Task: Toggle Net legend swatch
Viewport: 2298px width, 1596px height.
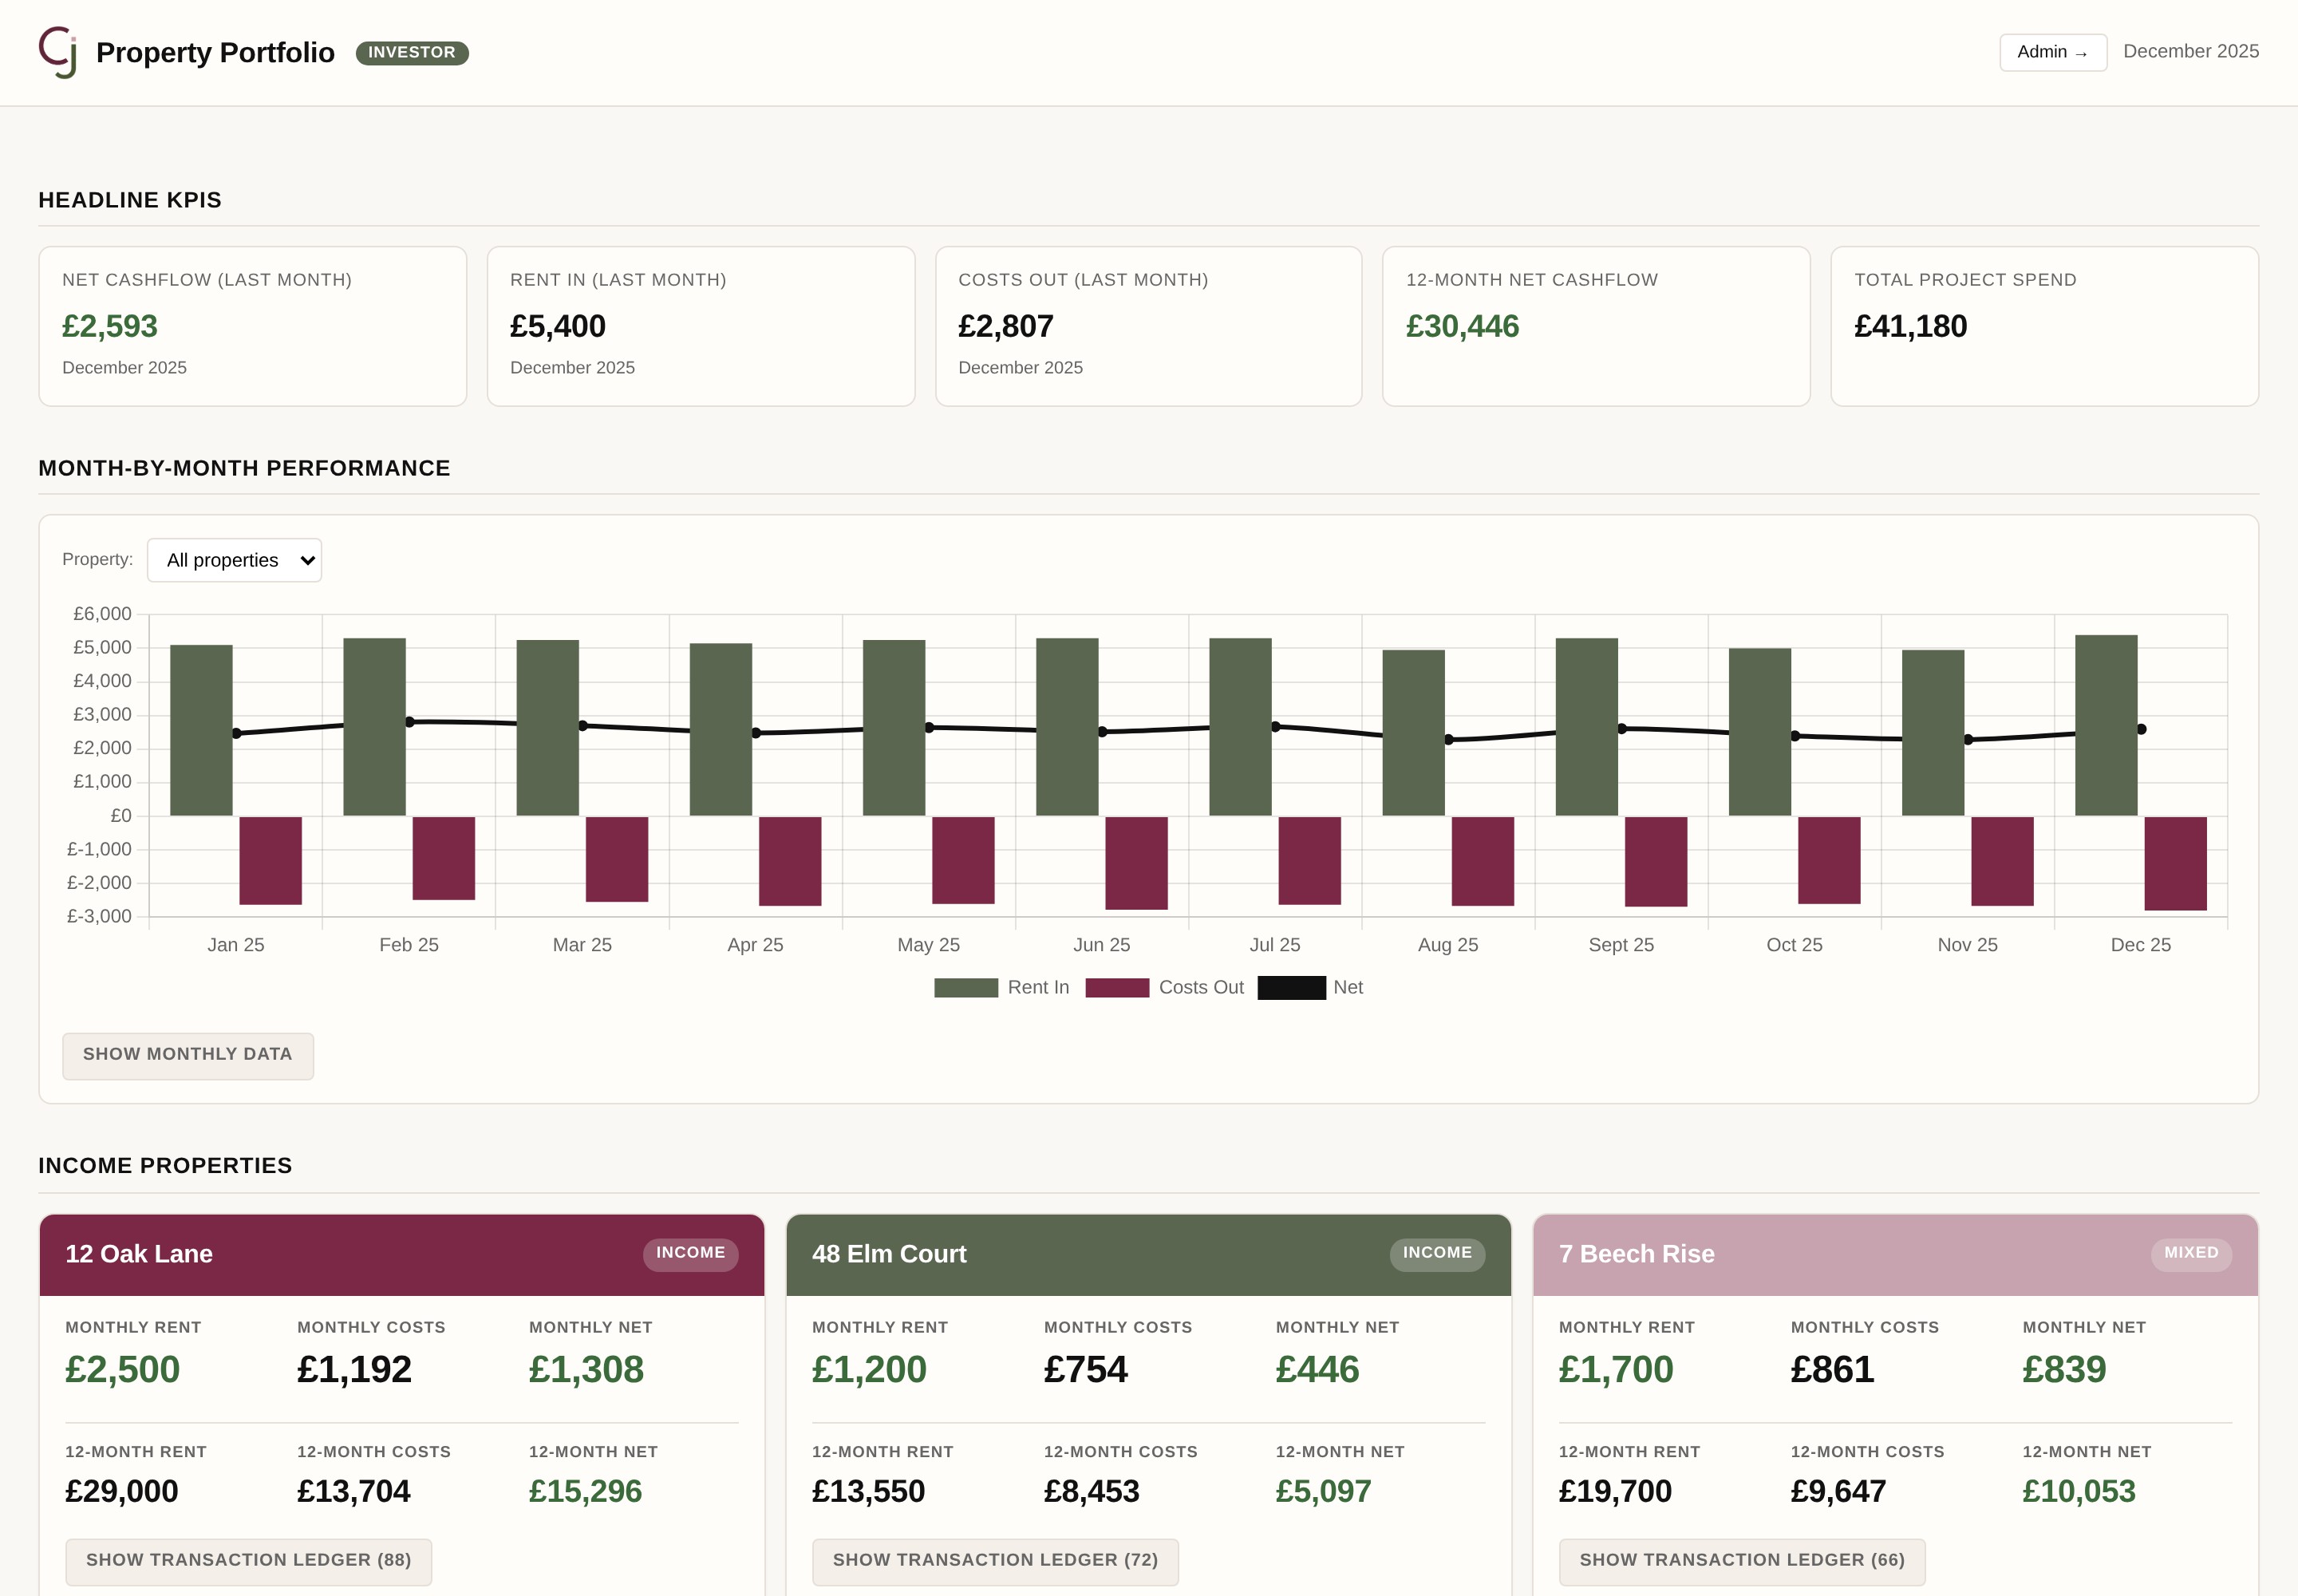Action: click(1291, 988)
